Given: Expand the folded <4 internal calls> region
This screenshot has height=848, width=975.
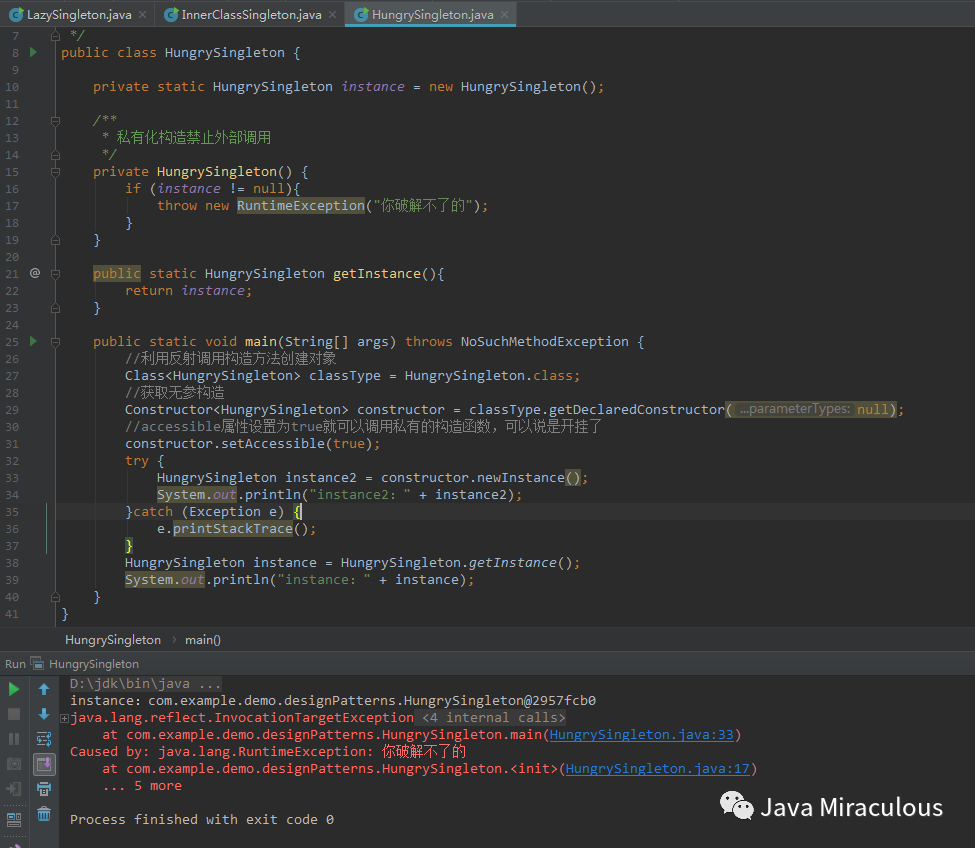Looking at the screenshot, I should tap(494, 717).
